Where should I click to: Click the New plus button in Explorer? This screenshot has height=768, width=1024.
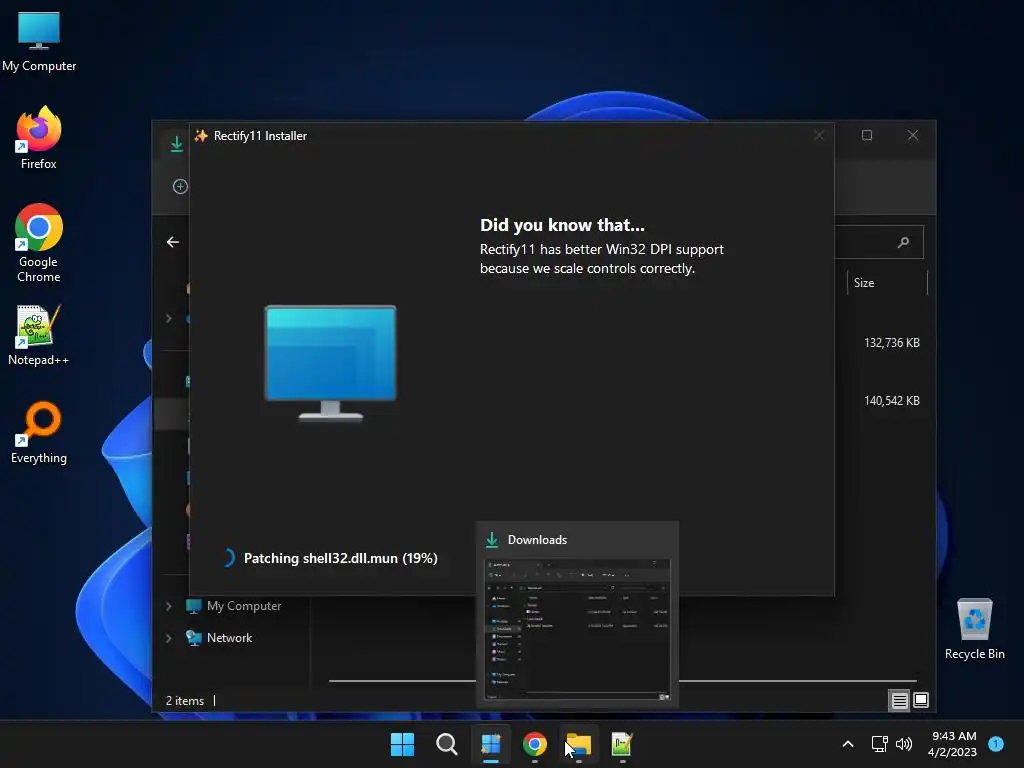pyautogui.click(x=180, y=186)
